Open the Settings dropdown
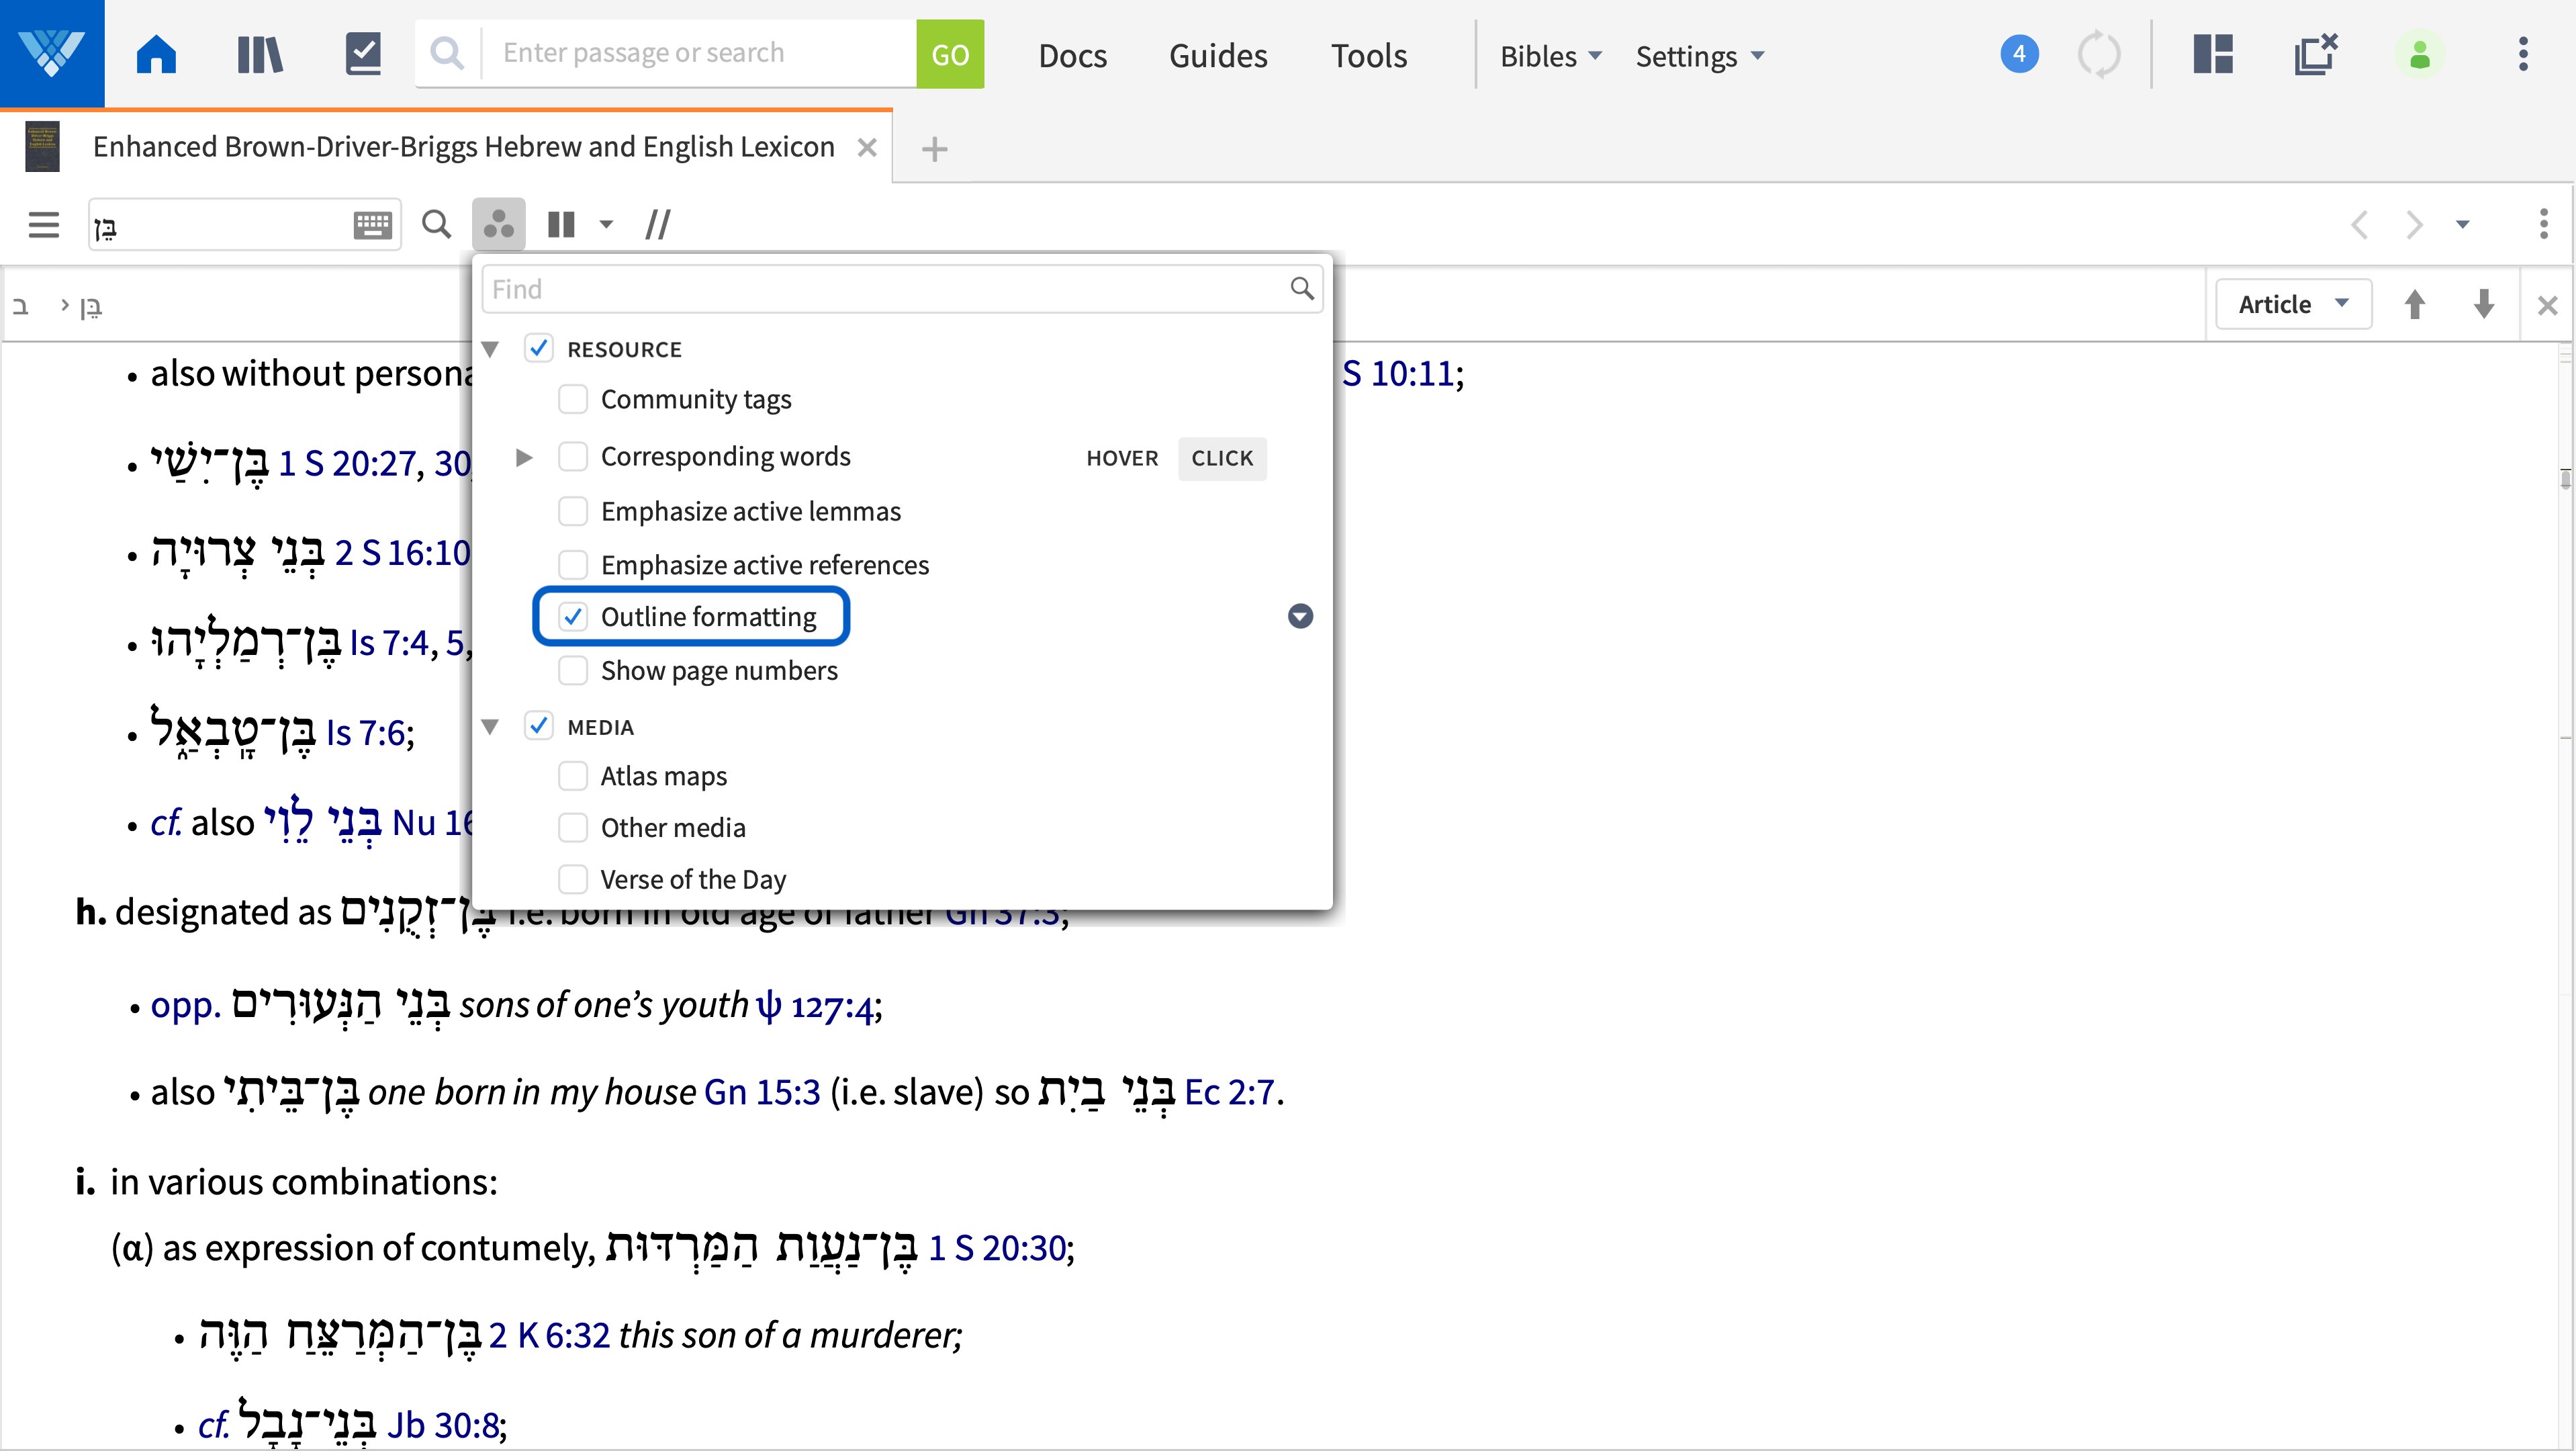 (1700, 56)
